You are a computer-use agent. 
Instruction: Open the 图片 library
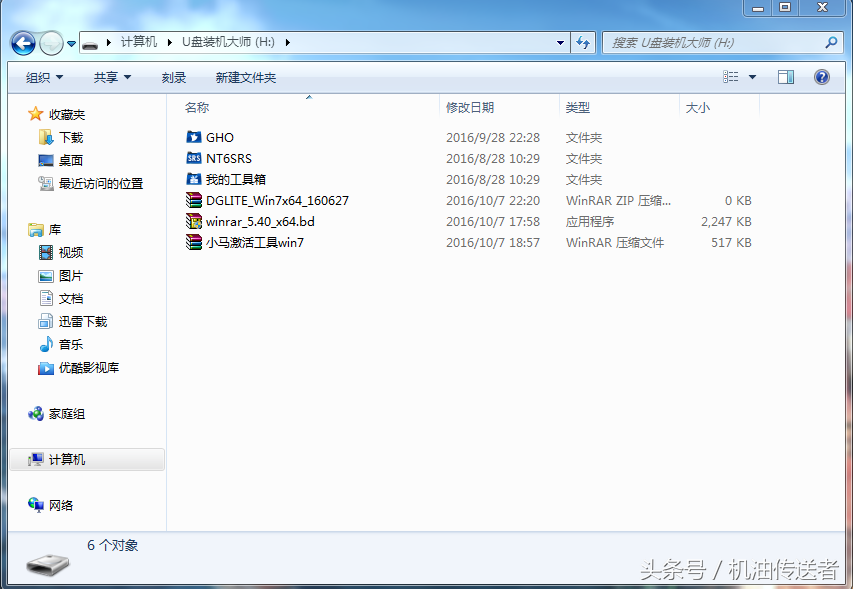71,276
